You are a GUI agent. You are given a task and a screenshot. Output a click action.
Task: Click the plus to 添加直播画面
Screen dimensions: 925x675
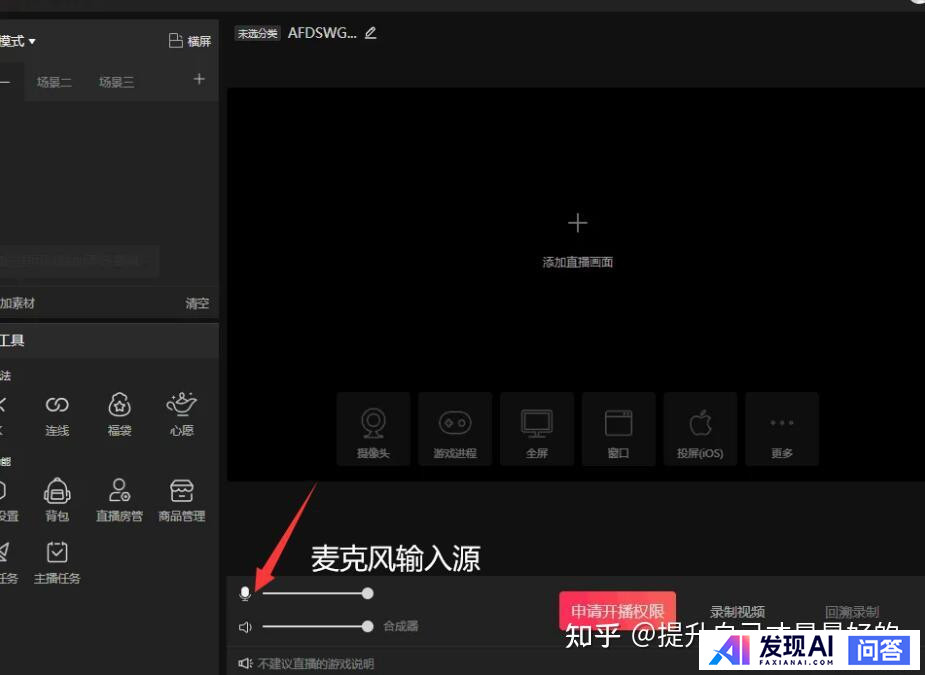[x=577, y=223]
